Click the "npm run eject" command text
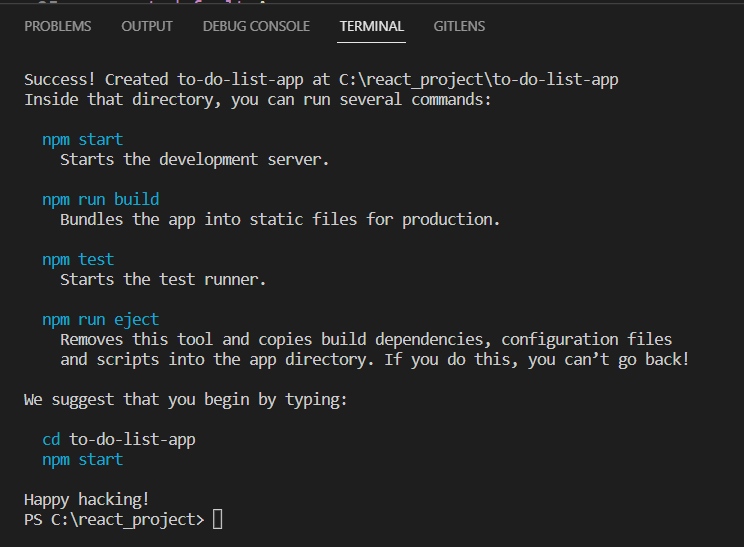 pyautogui.click(x=100, y=320)
